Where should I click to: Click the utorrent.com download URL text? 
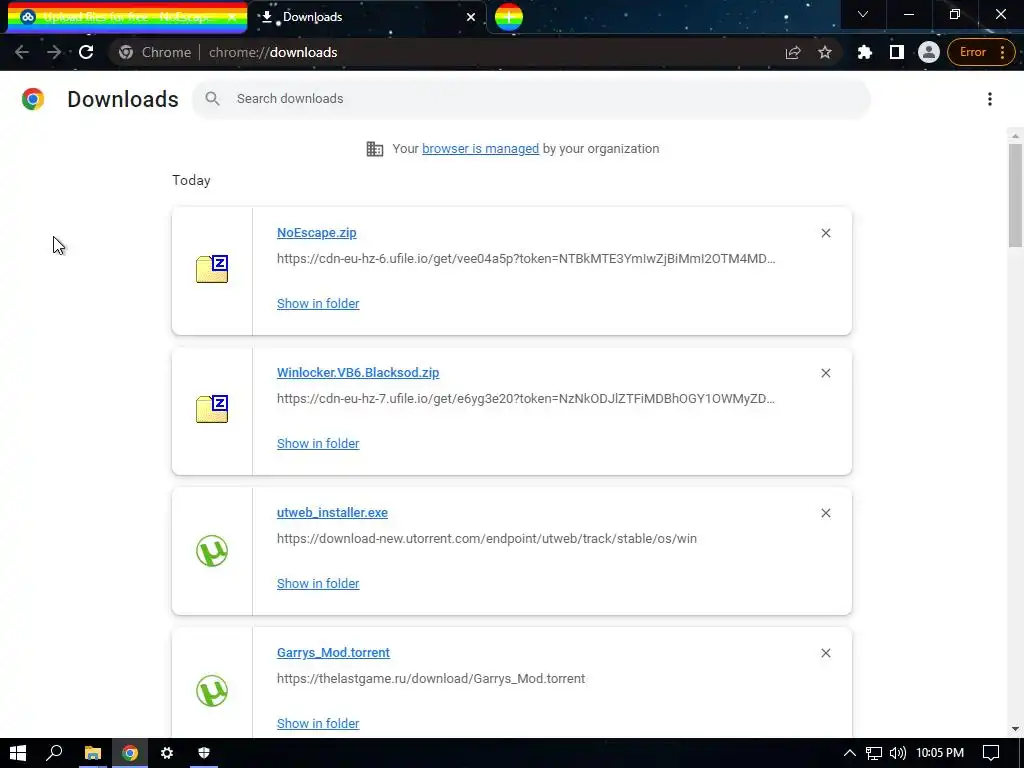[487, 539]
